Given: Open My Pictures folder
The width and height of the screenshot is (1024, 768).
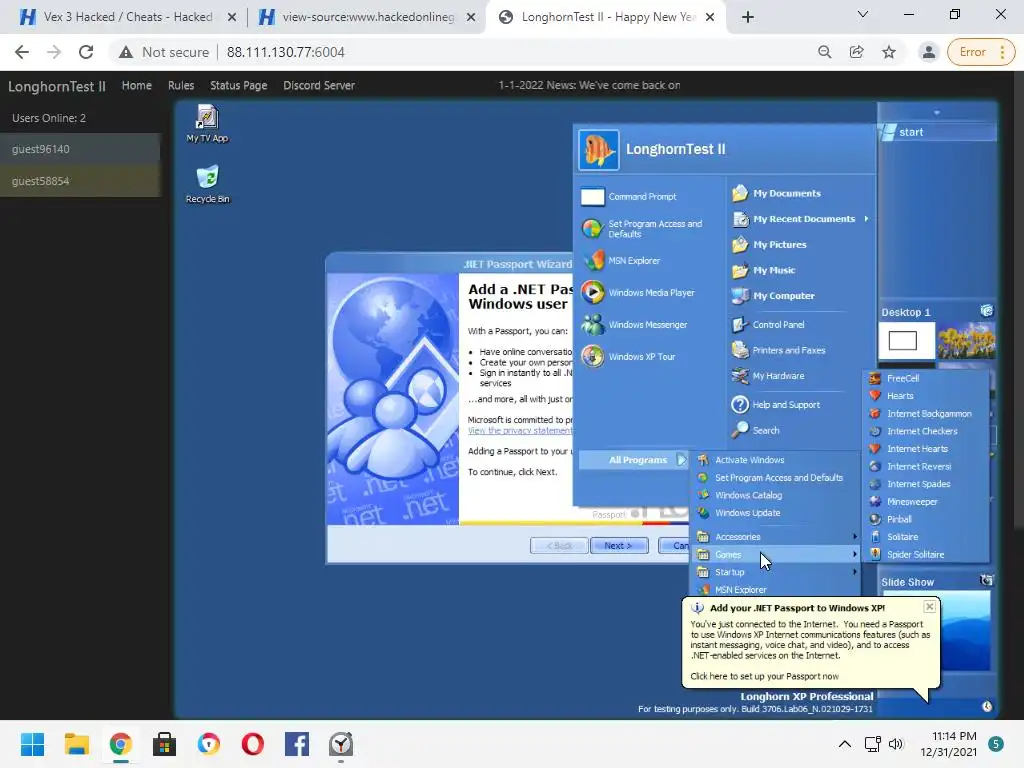Looking at the screenshot, I should (769, 245).
